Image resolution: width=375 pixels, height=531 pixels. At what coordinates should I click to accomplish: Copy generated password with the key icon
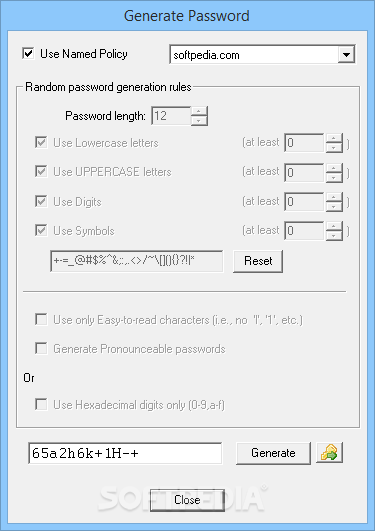click(329, 452)
